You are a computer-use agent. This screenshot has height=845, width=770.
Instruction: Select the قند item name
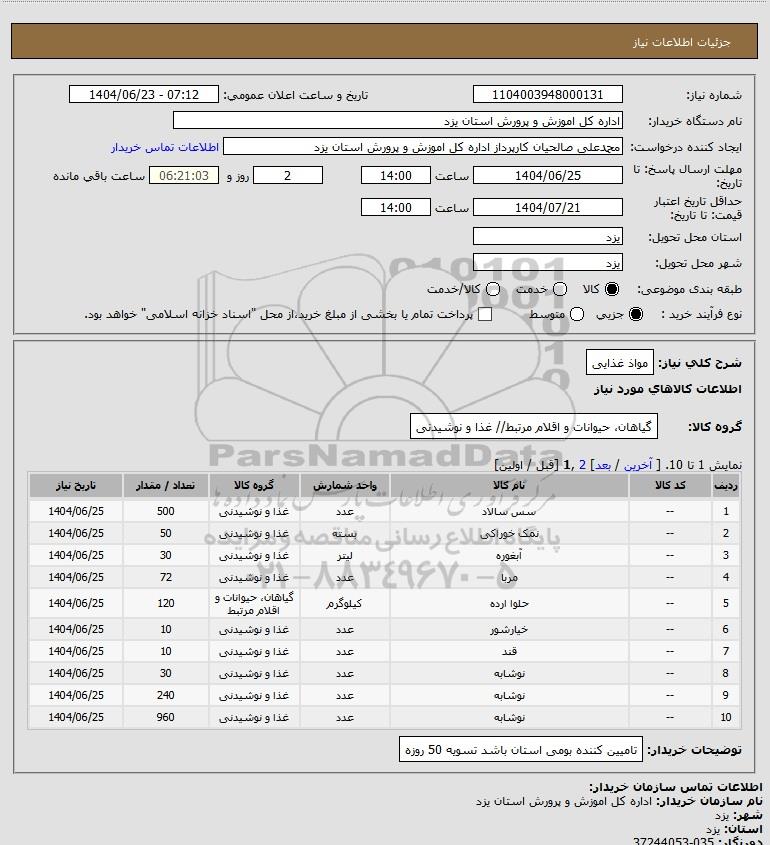tap(509, 651)
